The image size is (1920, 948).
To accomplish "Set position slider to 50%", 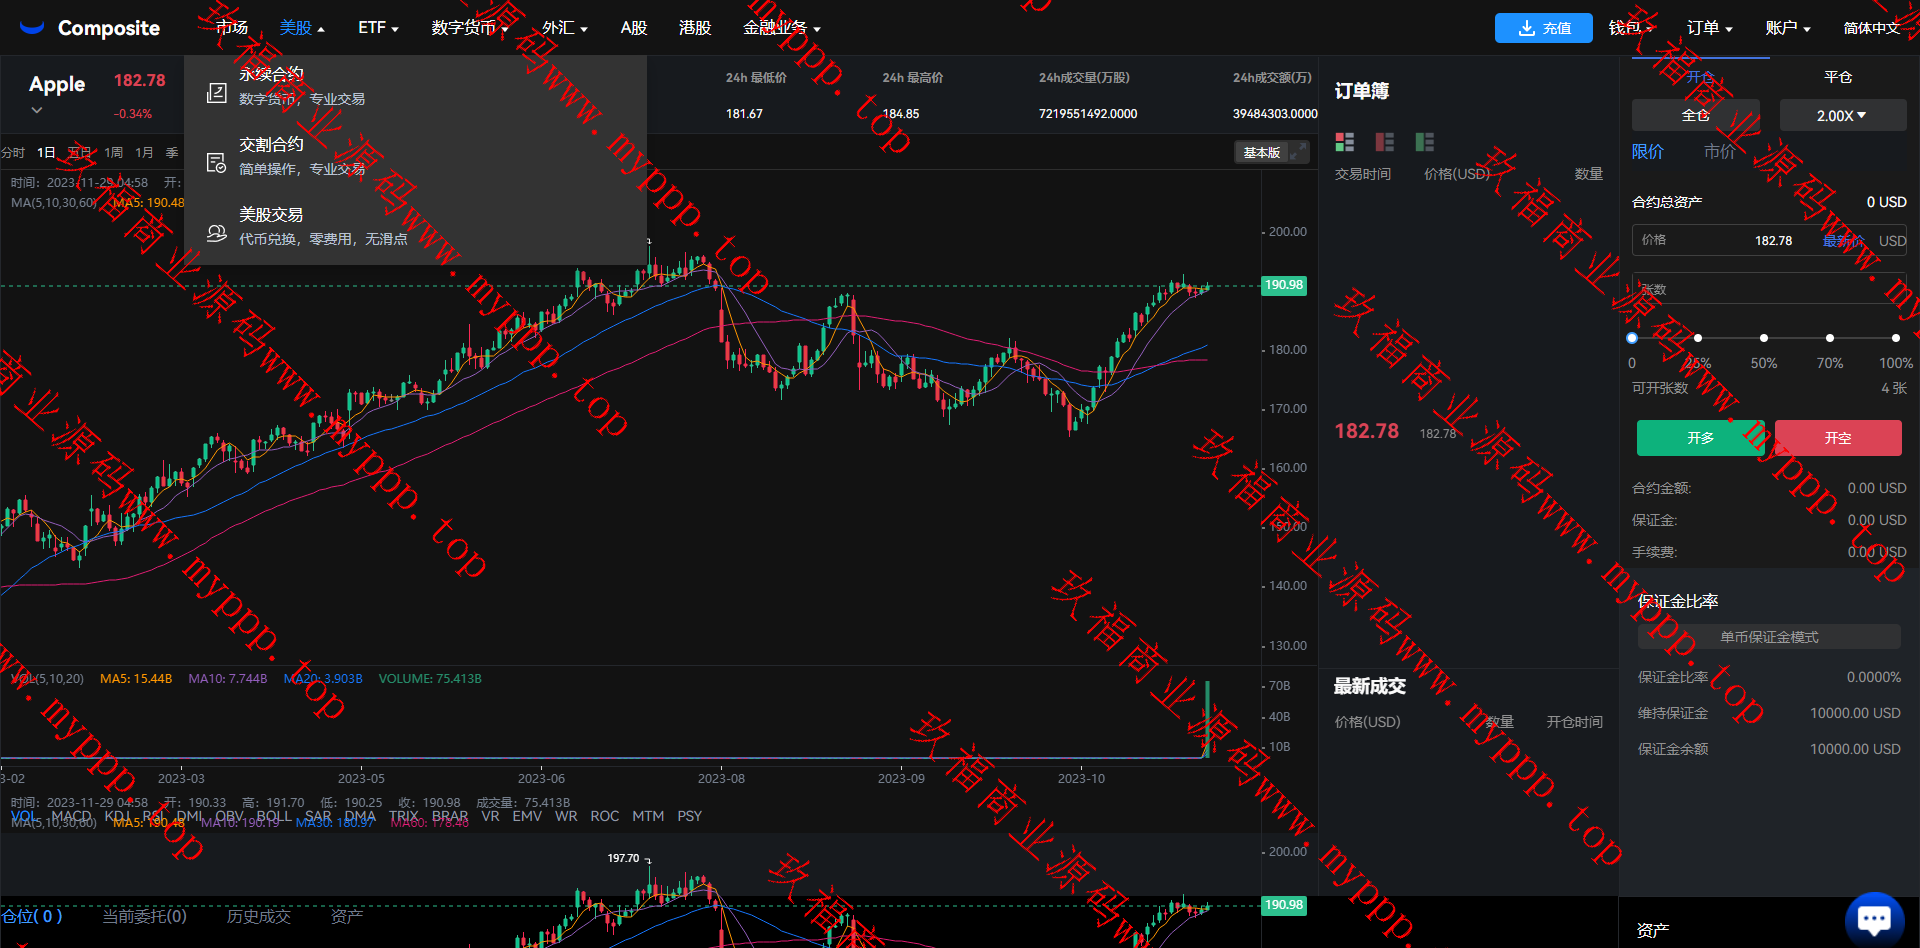I will (x=1764, y=338).
